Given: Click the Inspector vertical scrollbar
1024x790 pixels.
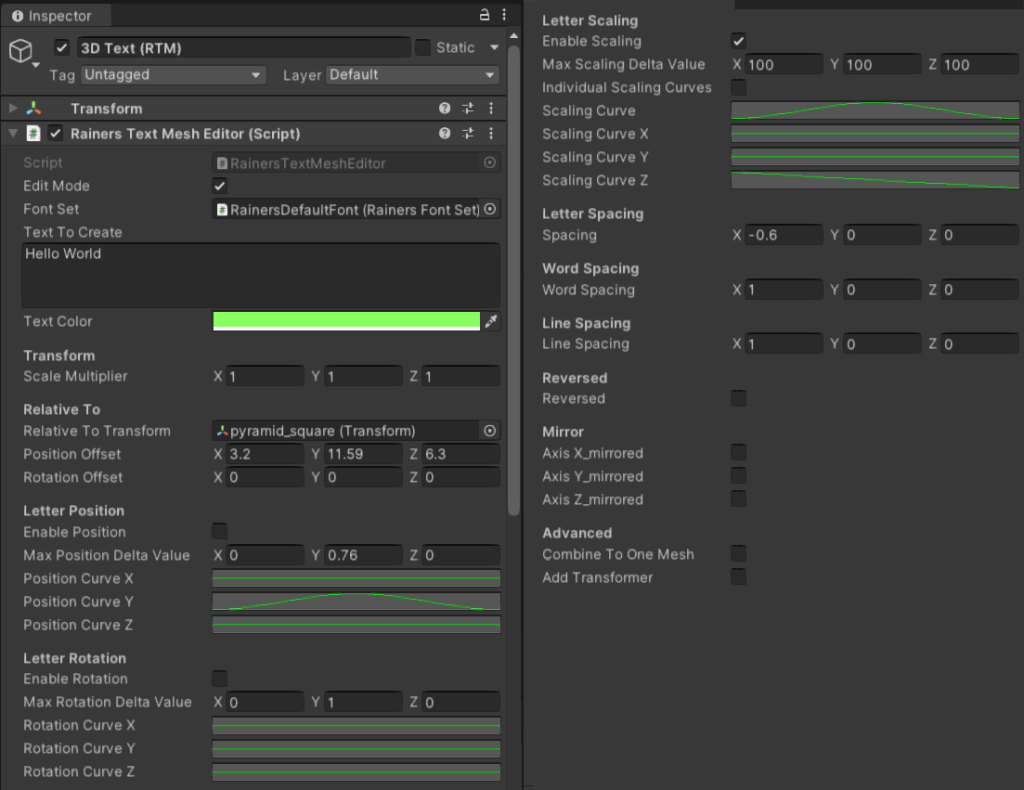Looking at the screenshot, I should click(x=514, y=281).
